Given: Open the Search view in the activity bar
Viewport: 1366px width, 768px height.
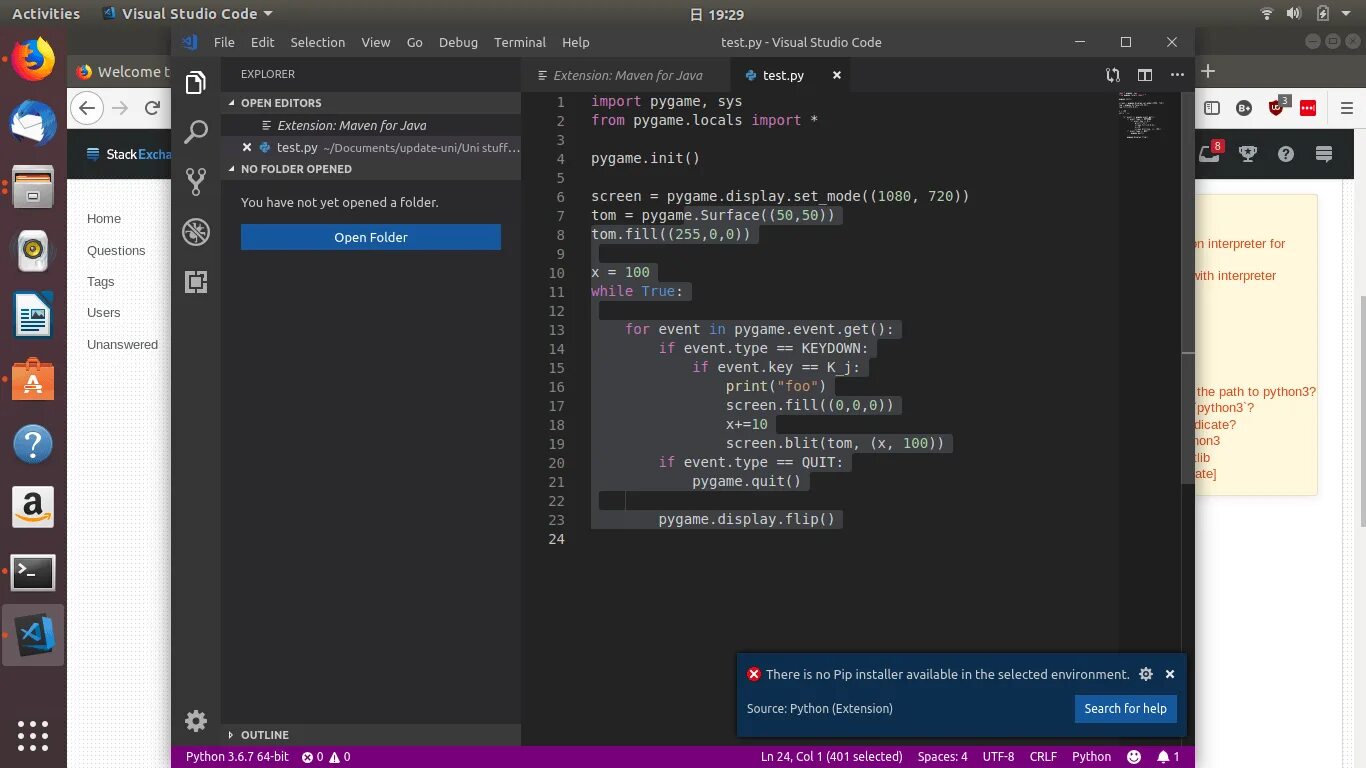Looking at the screenshot, I should point(196,131).
